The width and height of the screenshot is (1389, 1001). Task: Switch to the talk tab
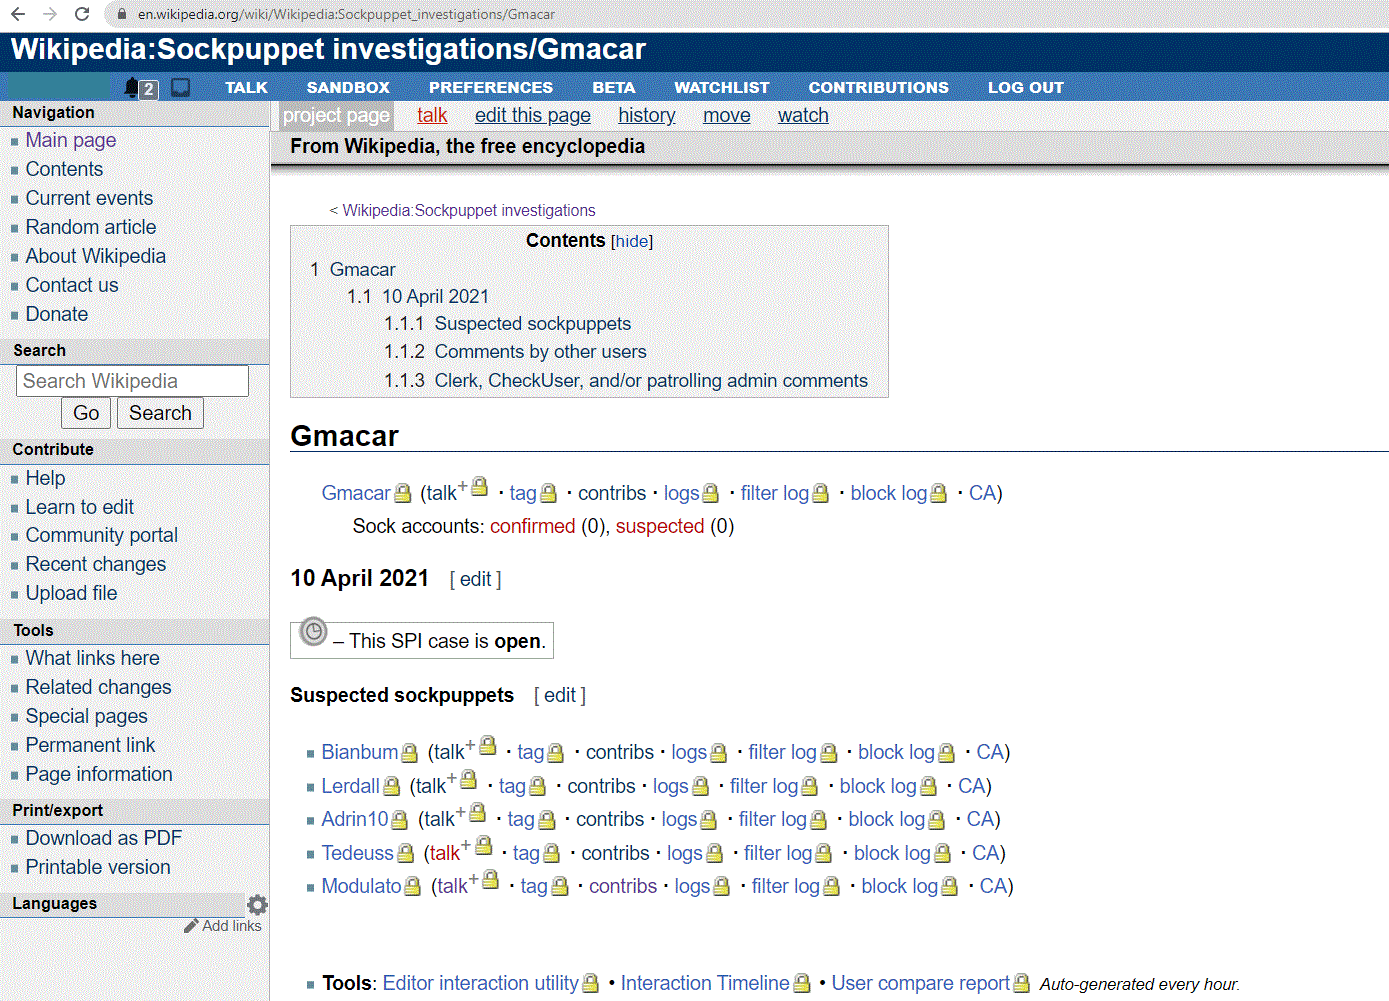(432, 115)
